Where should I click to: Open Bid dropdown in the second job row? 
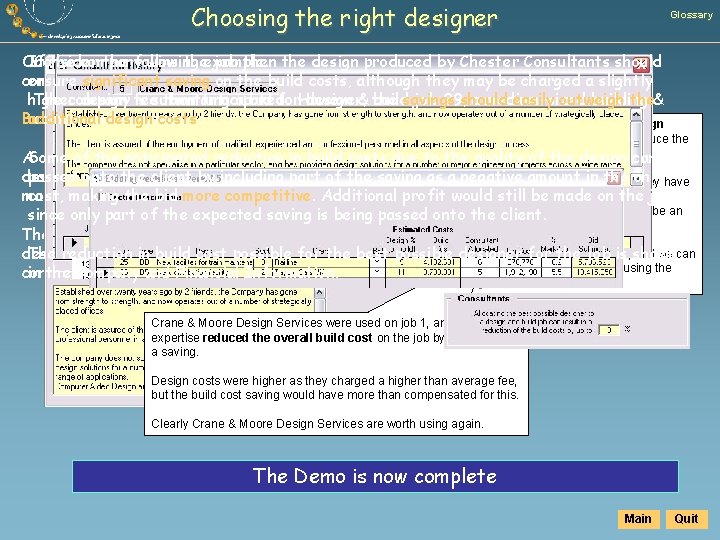(x=377, y=272)
